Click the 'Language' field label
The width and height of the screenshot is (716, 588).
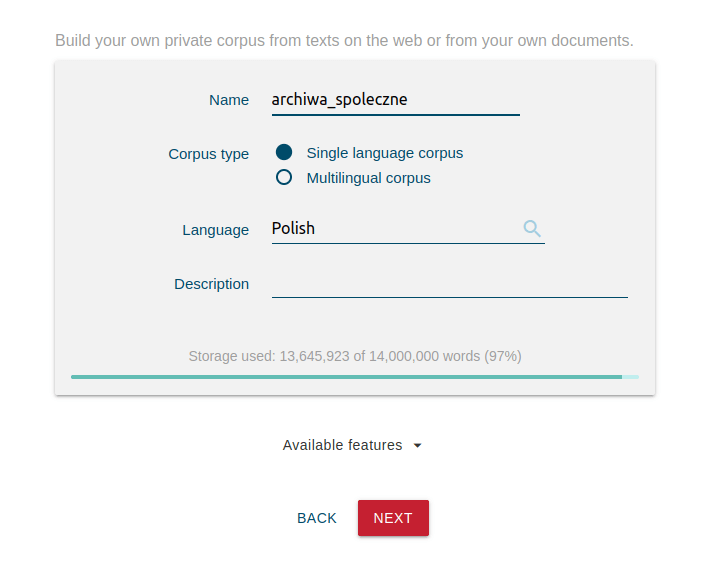pos(216,230)
